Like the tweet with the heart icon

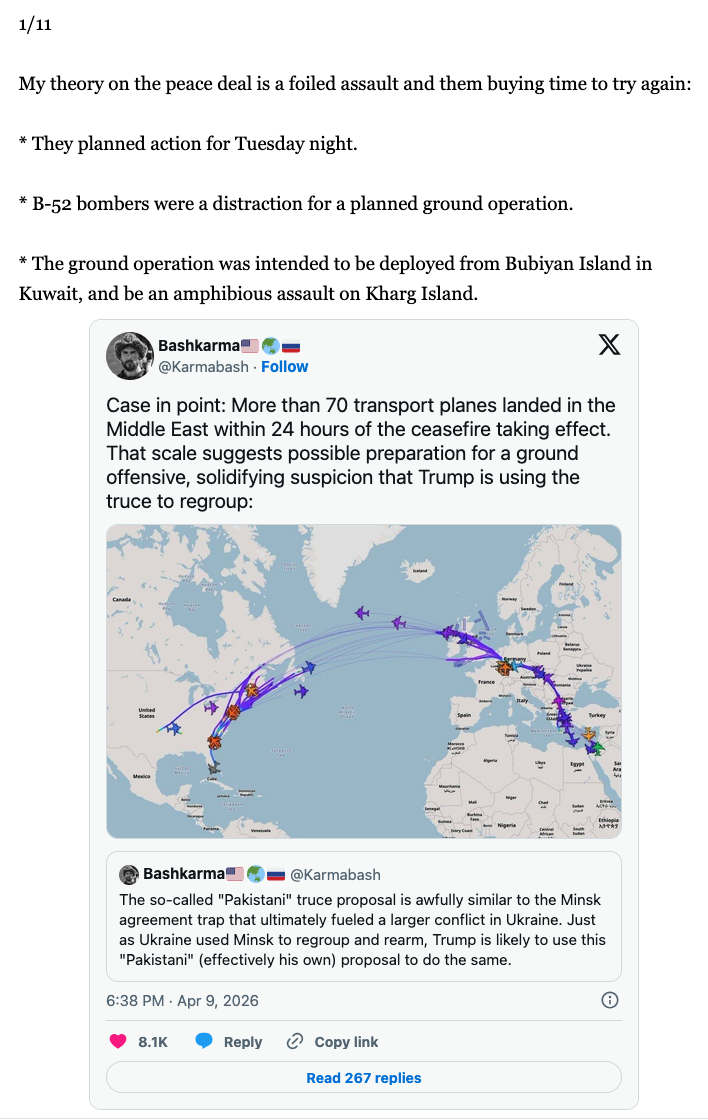click(x=116, y=1041)
